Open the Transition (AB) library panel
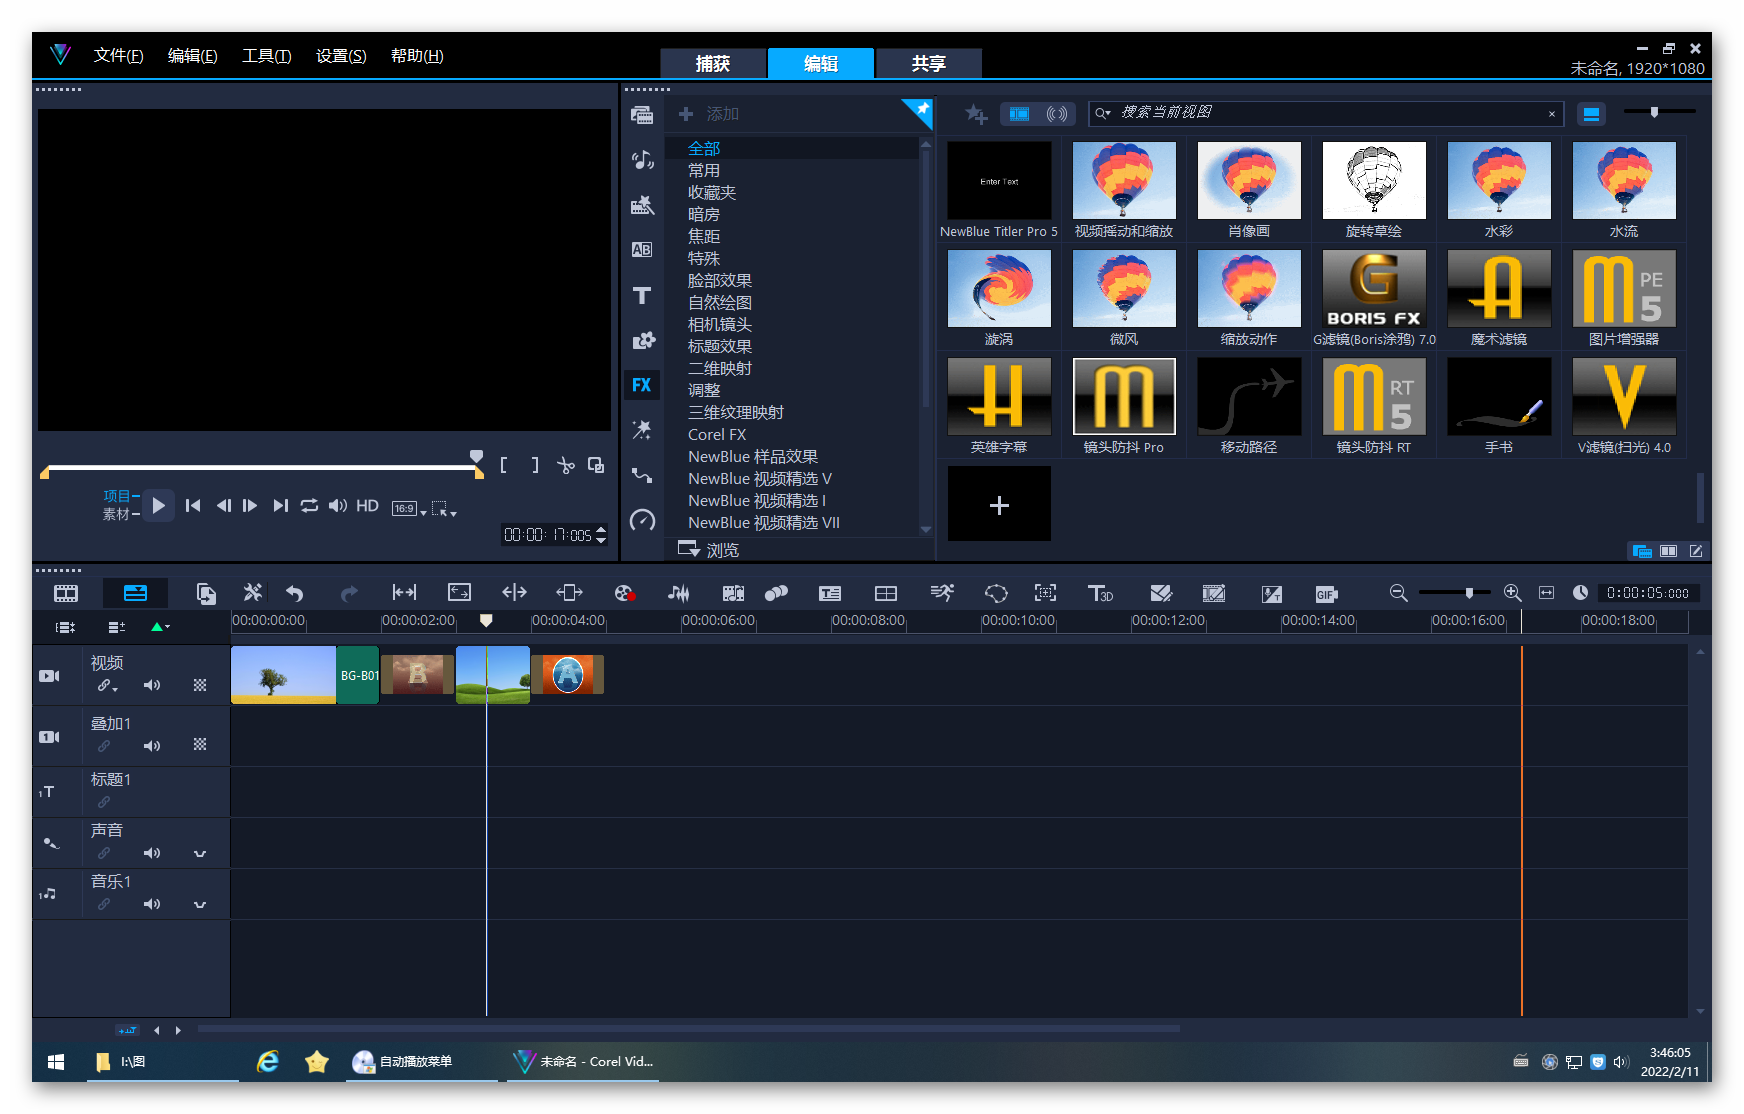 click(x=642, y=250)
